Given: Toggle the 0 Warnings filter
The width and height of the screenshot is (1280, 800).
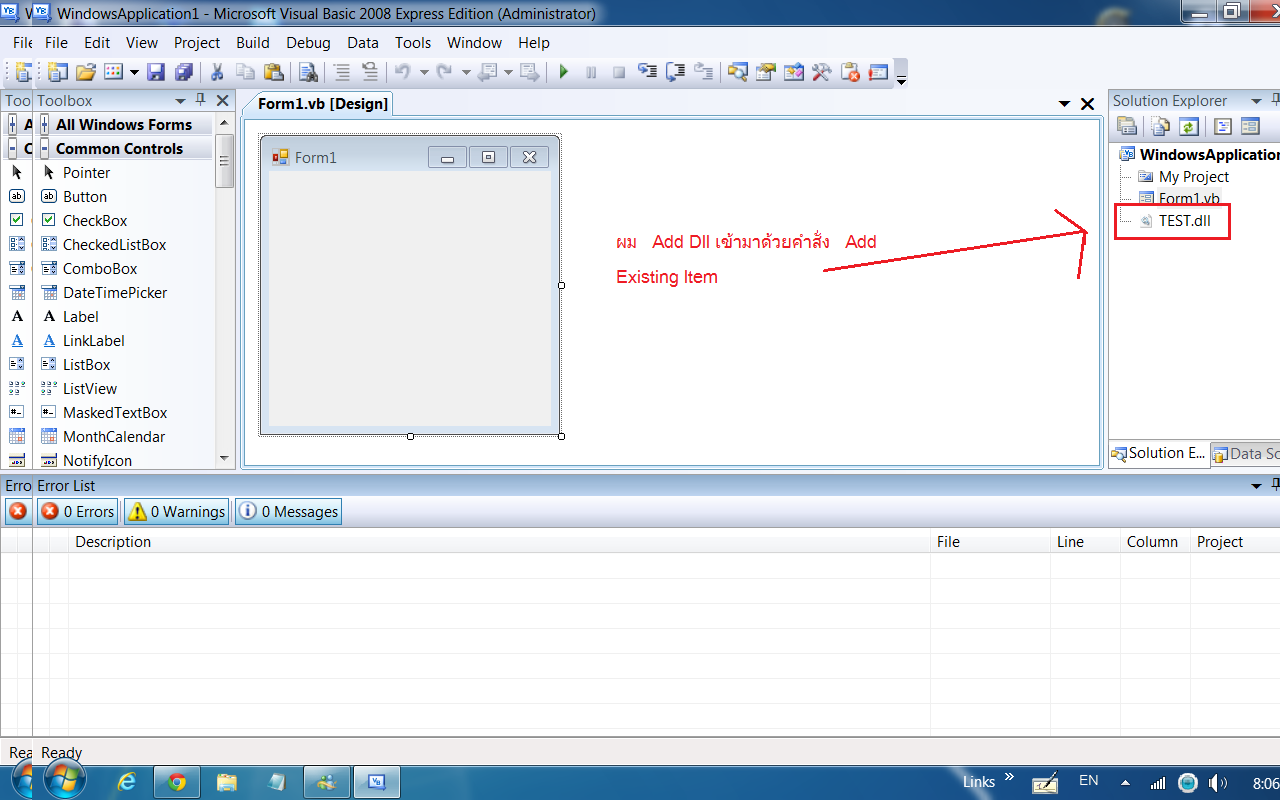Looking at the screenshot, I should [x=176, y=512].
